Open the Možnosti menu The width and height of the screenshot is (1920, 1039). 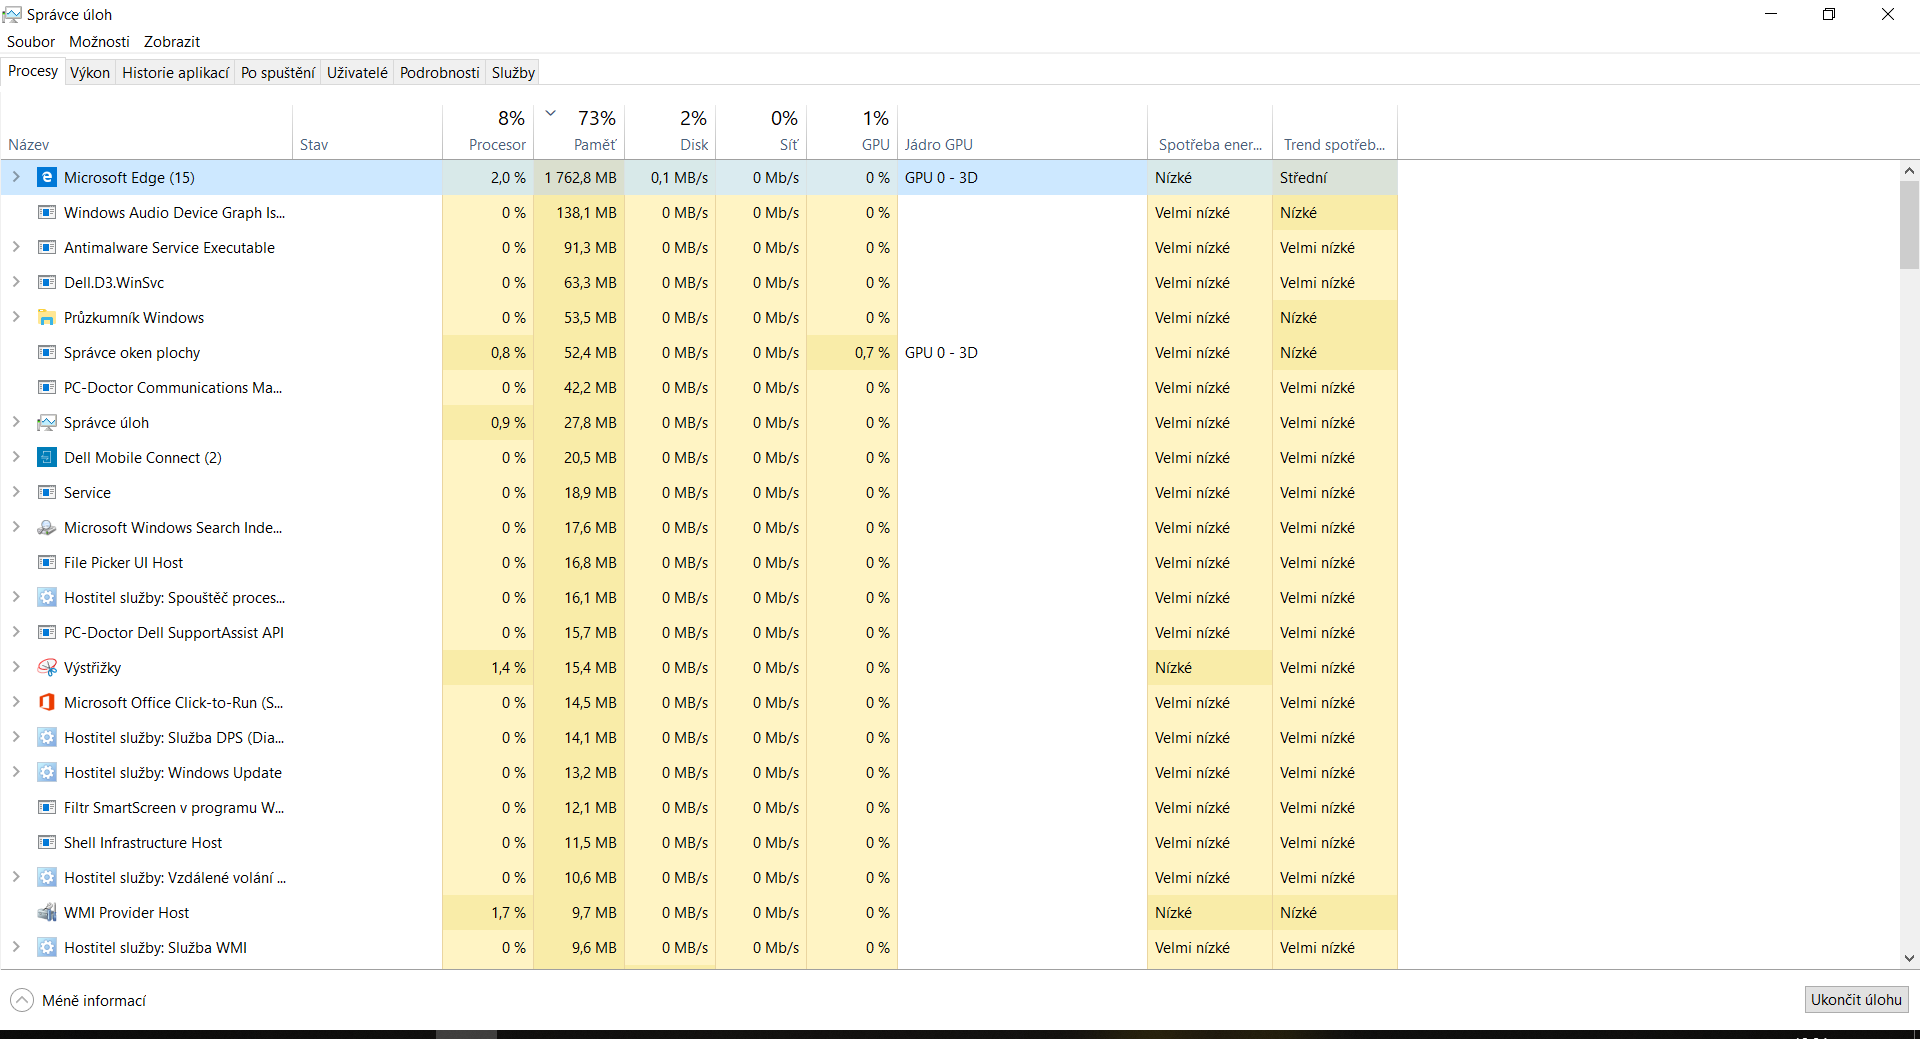[99, 42]
